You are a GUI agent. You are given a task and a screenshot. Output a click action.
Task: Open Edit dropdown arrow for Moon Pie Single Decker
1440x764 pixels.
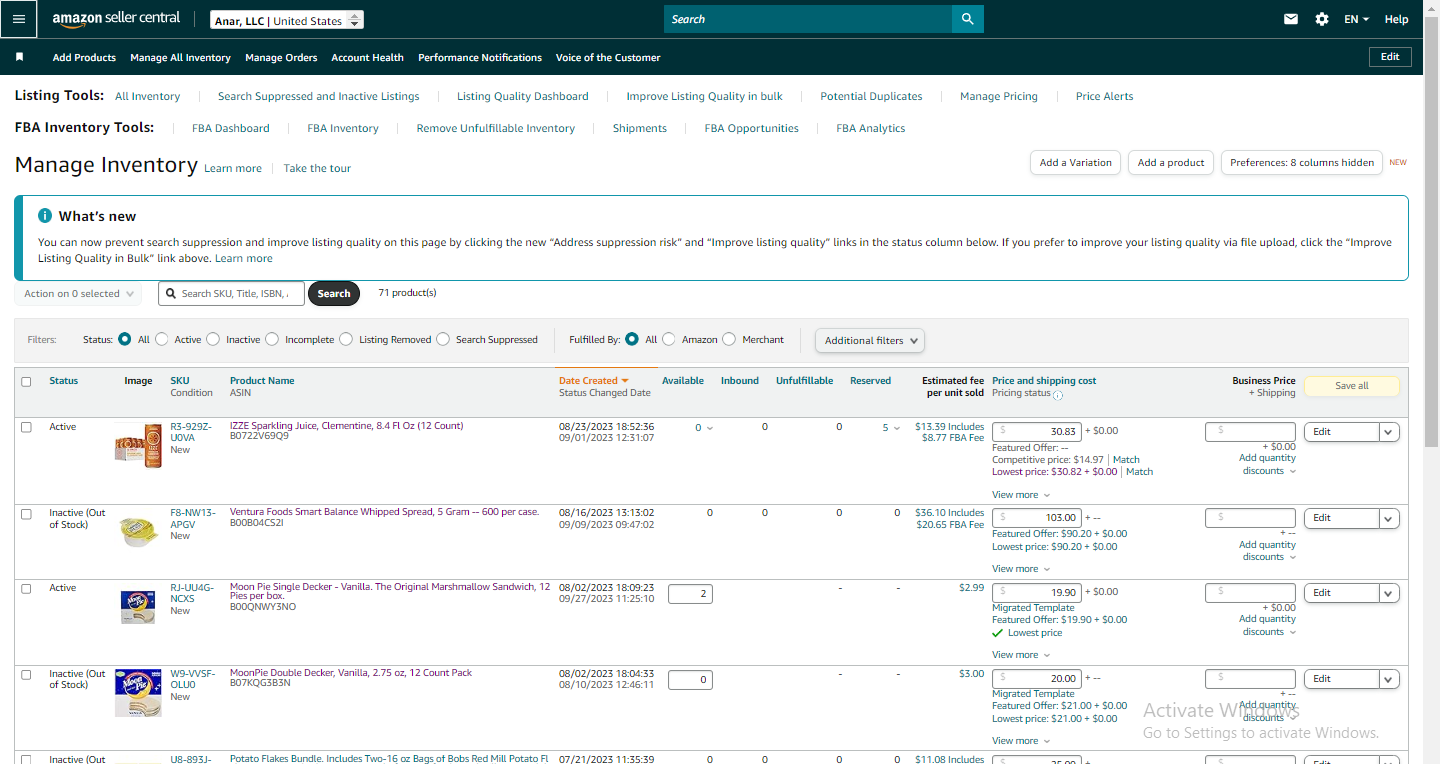pos(1389,593)
